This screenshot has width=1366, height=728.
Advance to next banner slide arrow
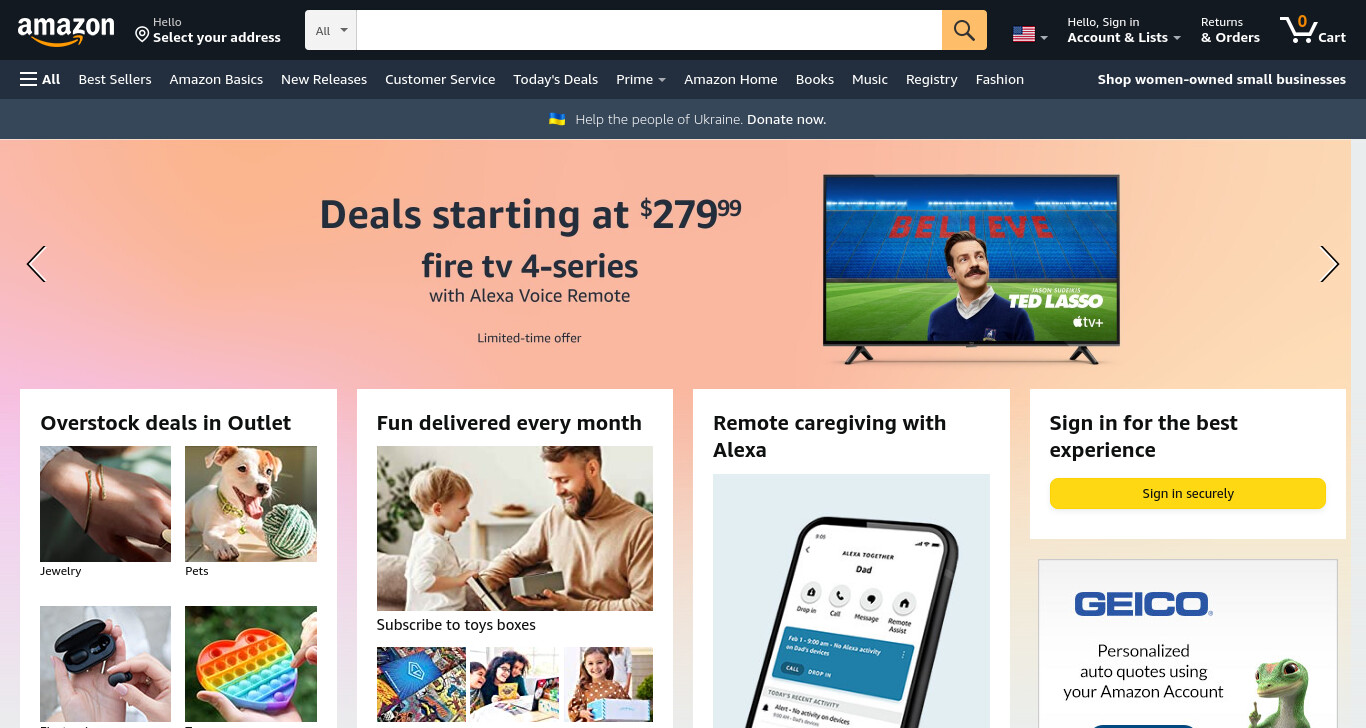[x=1329, y=264]
